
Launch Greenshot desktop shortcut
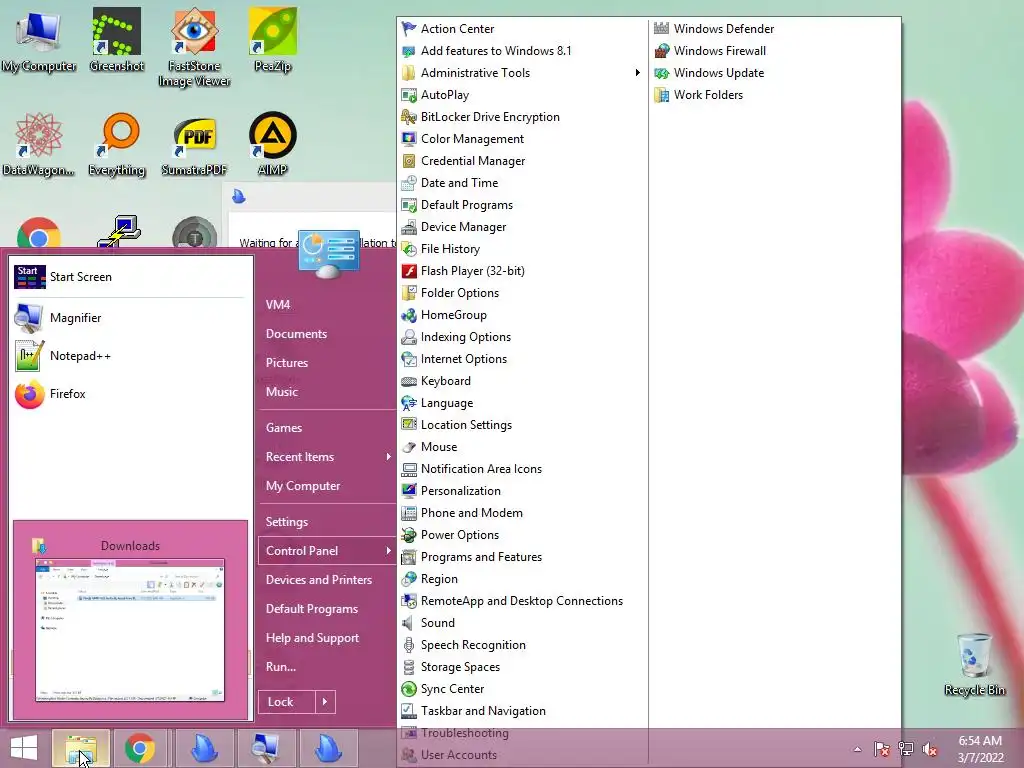pos(116,39)
